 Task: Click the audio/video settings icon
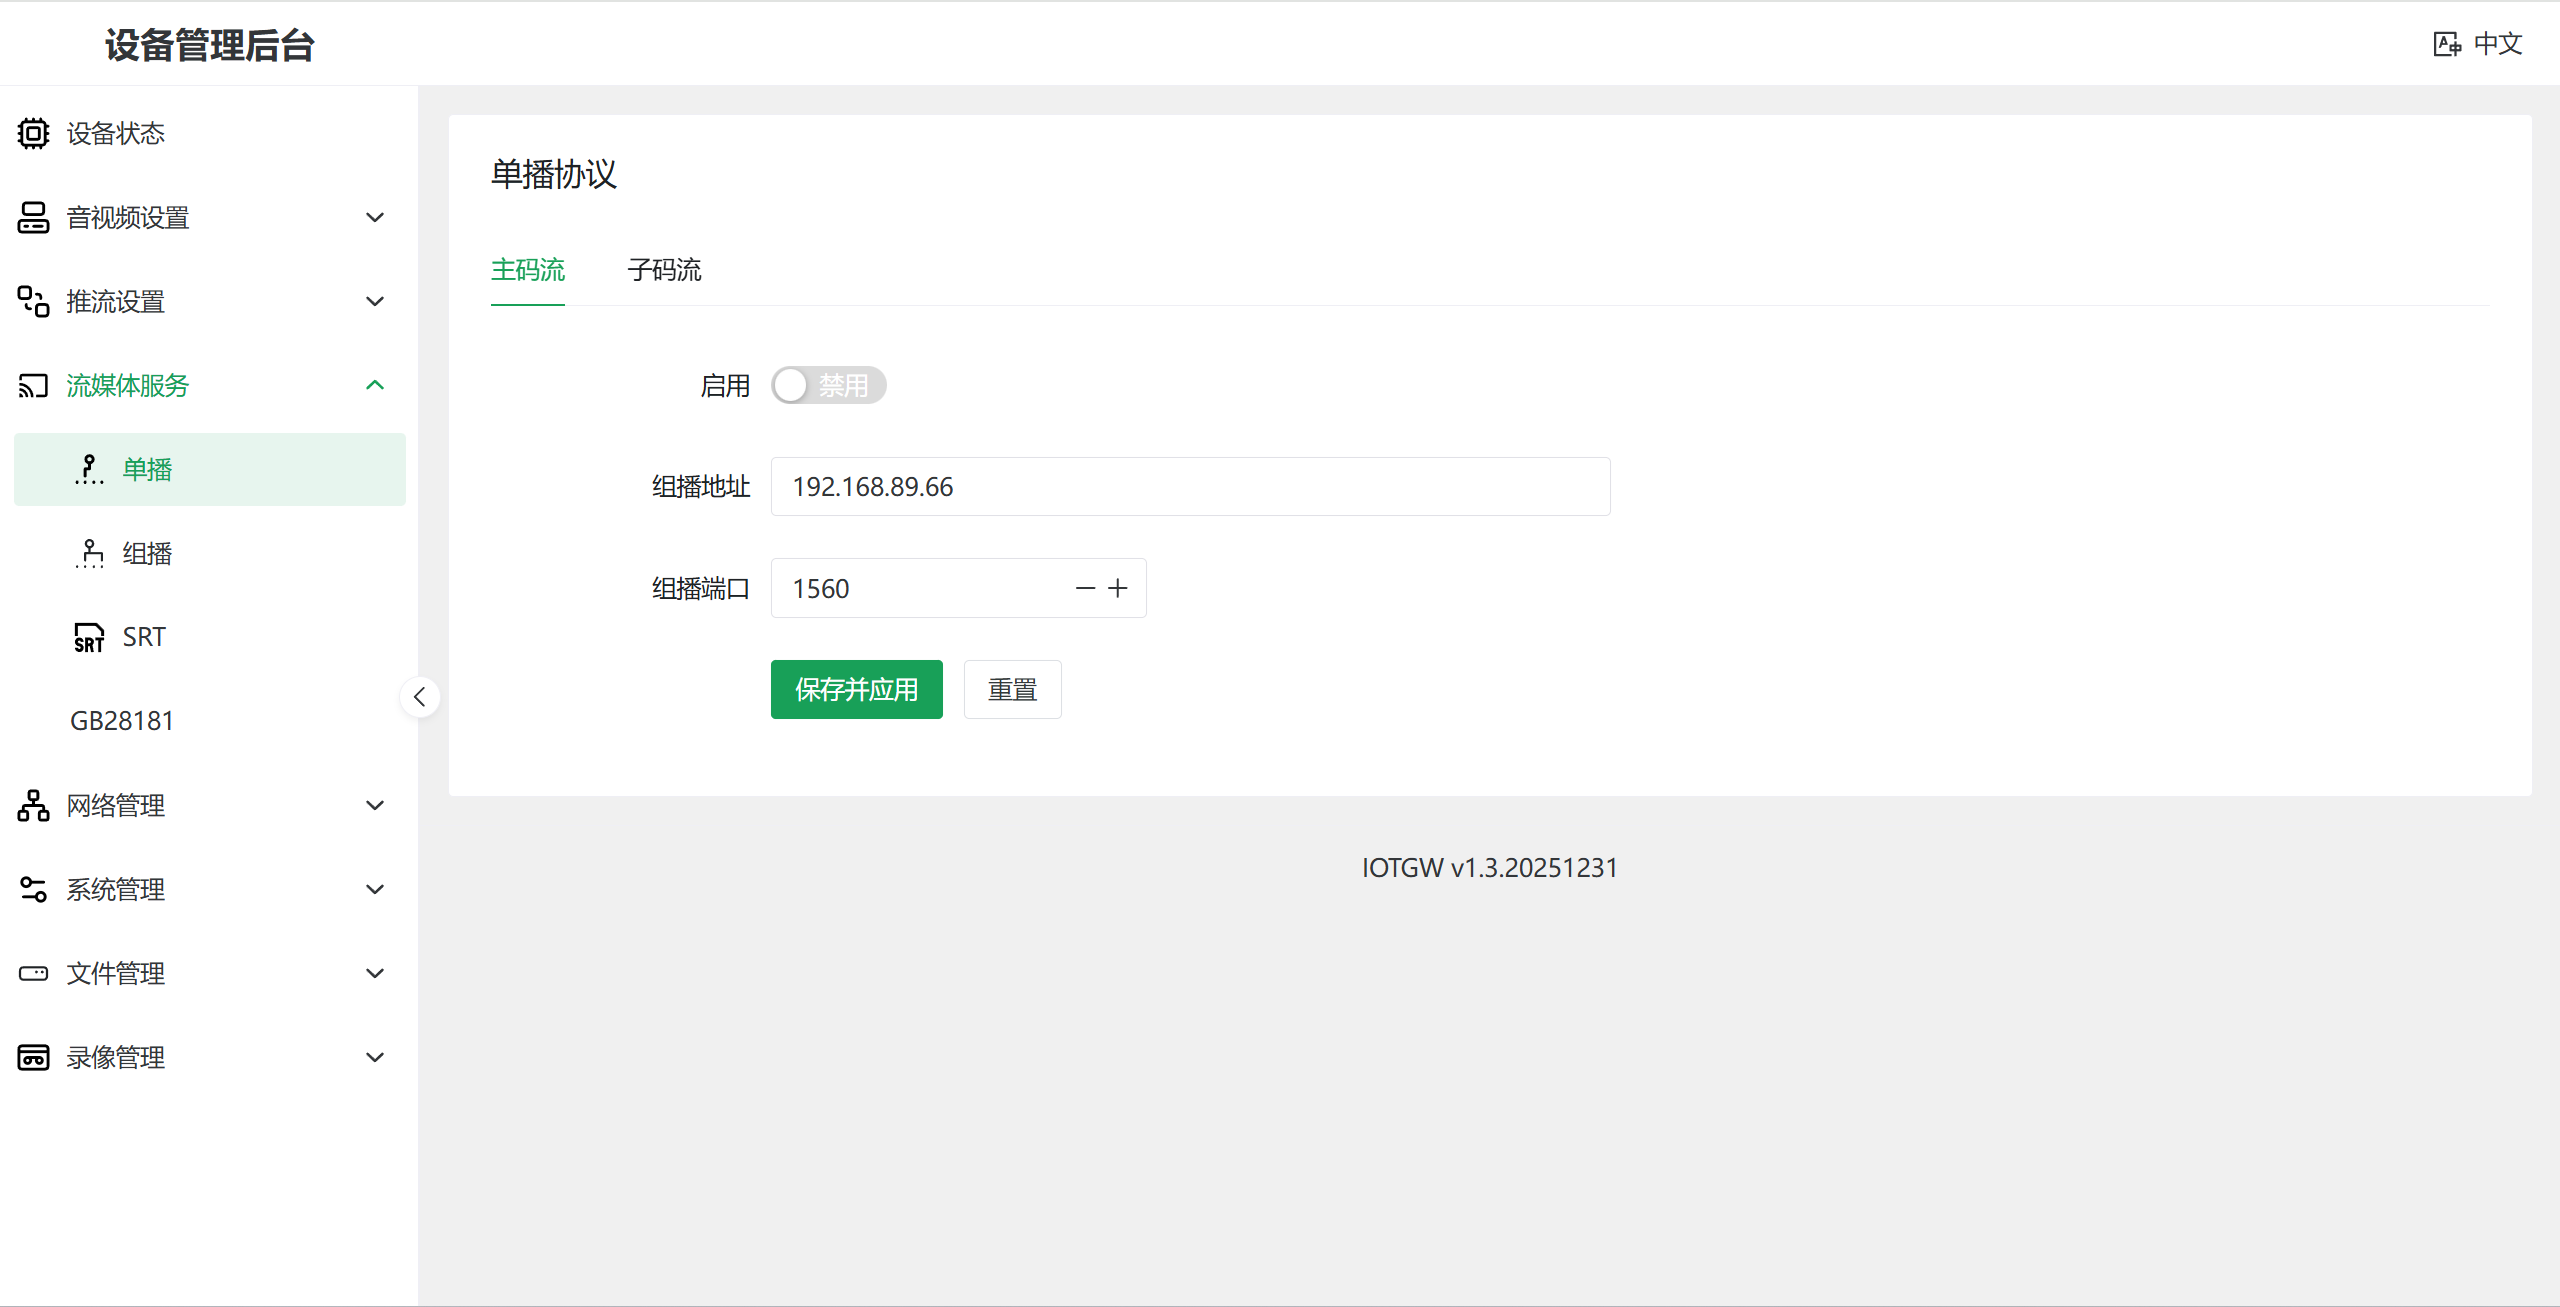33,217
